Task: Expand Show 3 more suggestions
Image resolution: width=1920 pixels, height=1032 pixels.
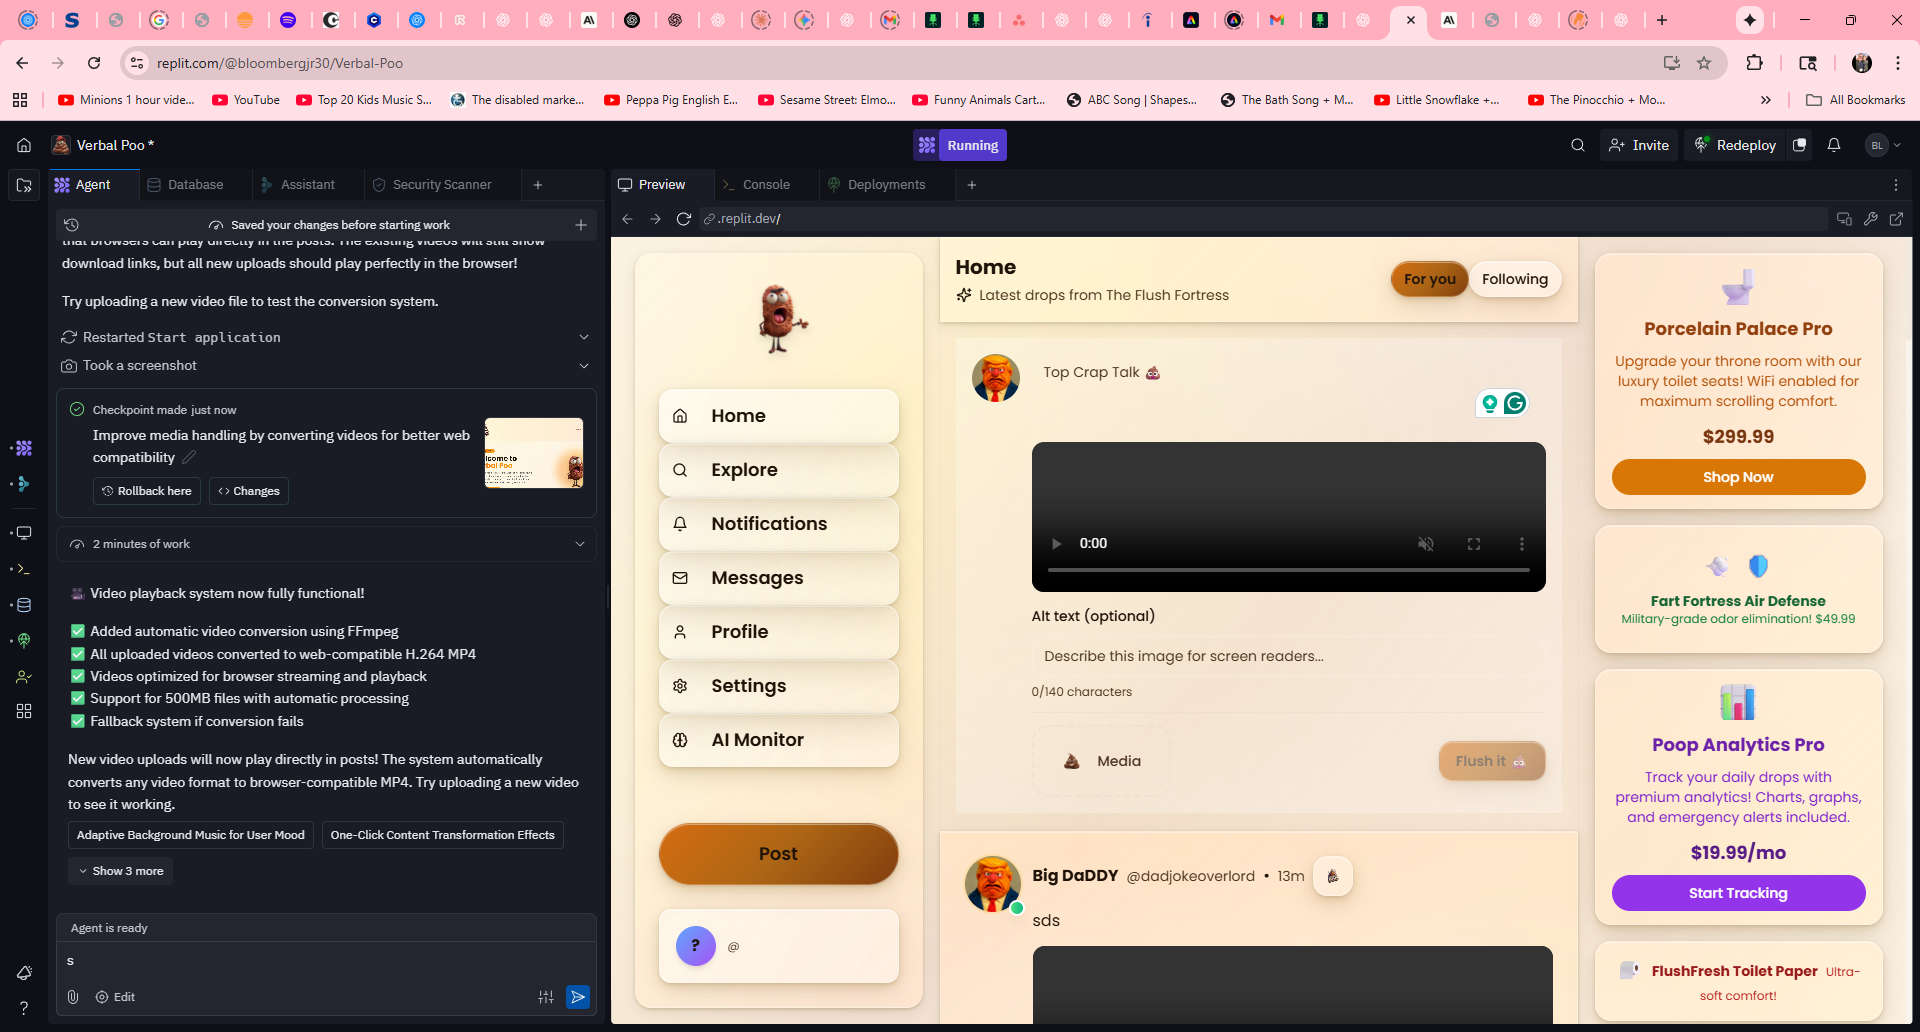Action: point(121,871)
